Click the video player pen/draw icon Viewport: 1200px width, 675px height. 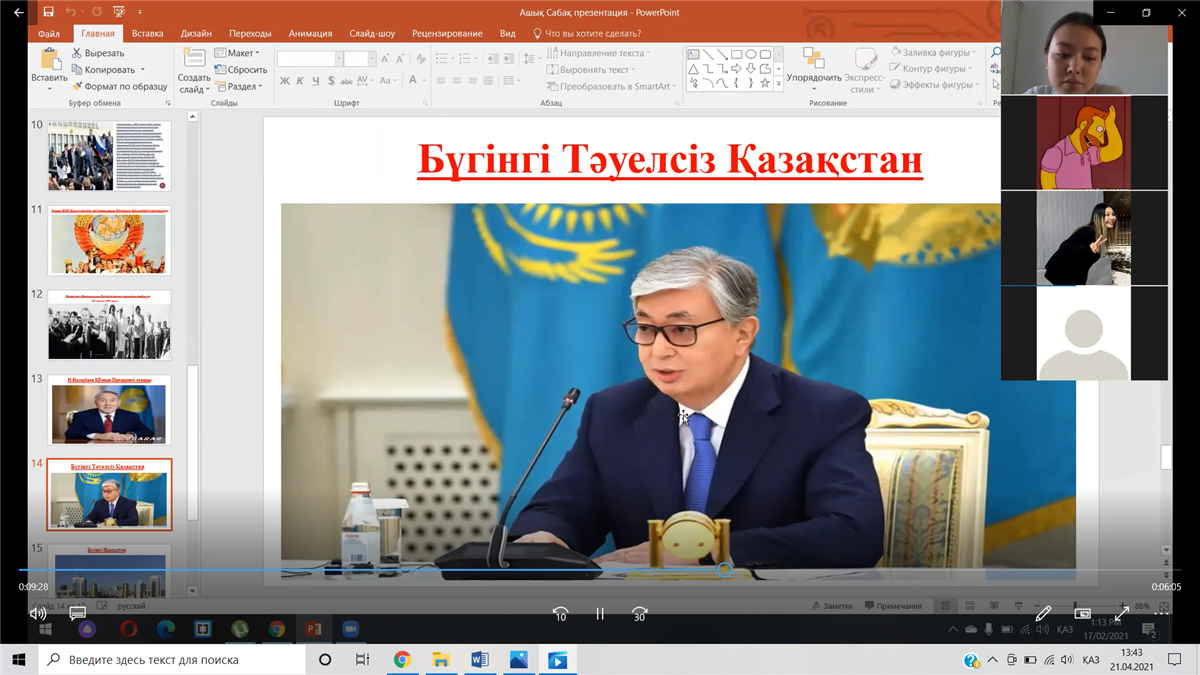click(x=1043, y=613)
